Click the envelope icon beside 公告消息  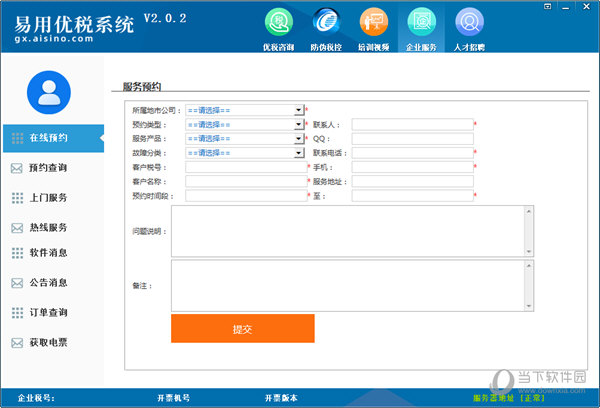(x=17, y=283)
